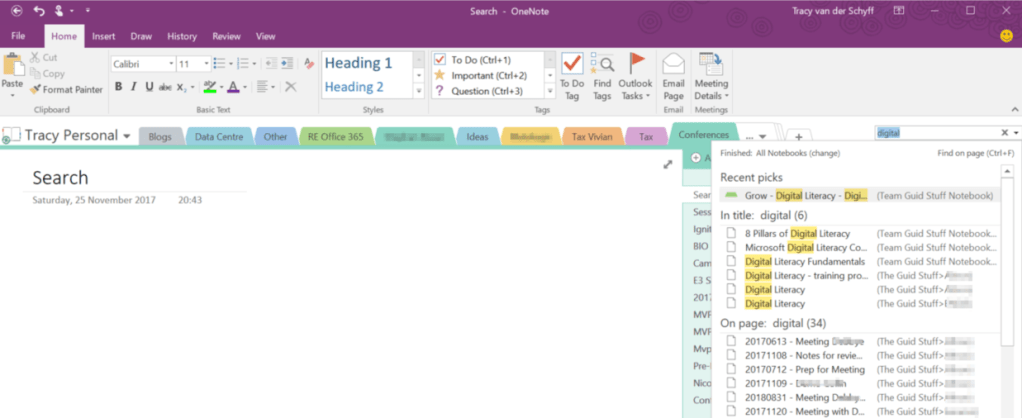Cut the selection with scissors icon
The image size is (1022, 418).
click(x=35, y=57)
